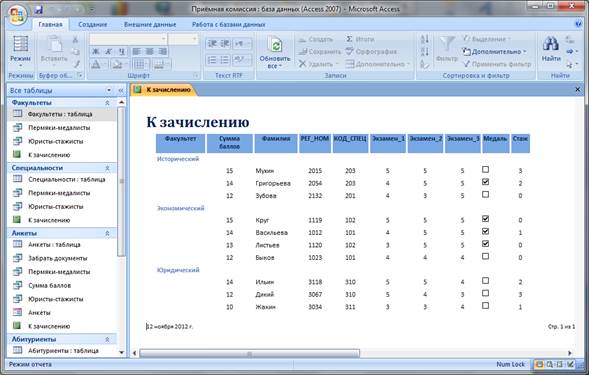Collapse the navigation pane with « button
The width and height of the screenshot is (589, 375).
(121, 90)
